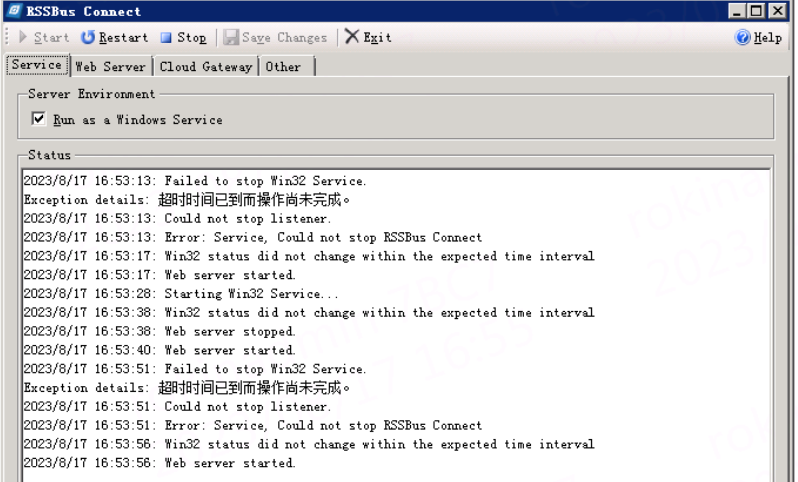Click the Web server stopped log entry
798x482 pixels.
pyautogui.click(x=160, y=331)
